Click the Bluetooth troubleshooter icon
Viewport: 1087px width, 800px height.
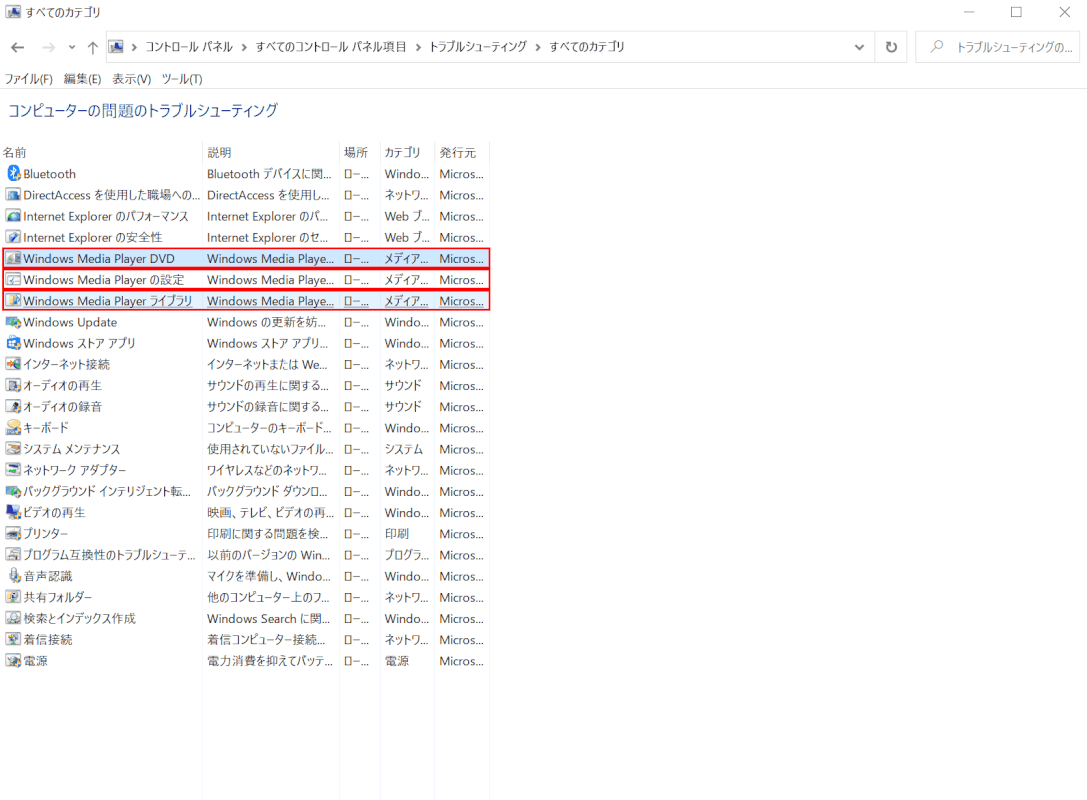[13, 173]
